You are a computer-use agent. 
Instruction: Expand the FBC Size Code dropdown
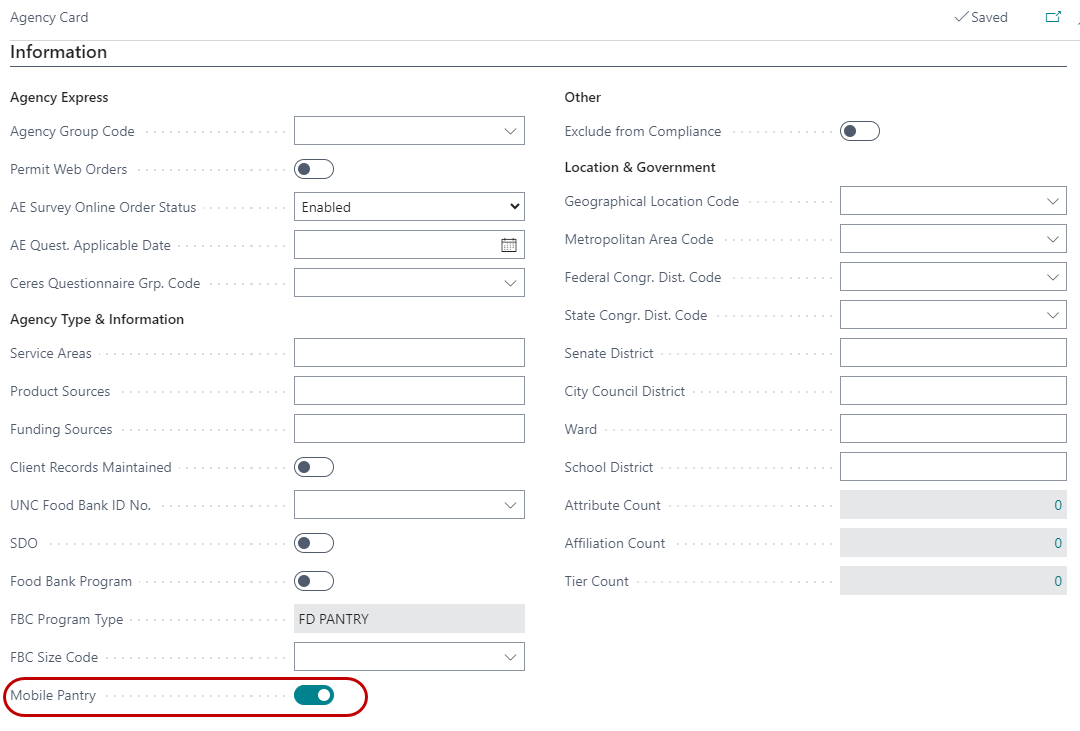coord(511,657)
